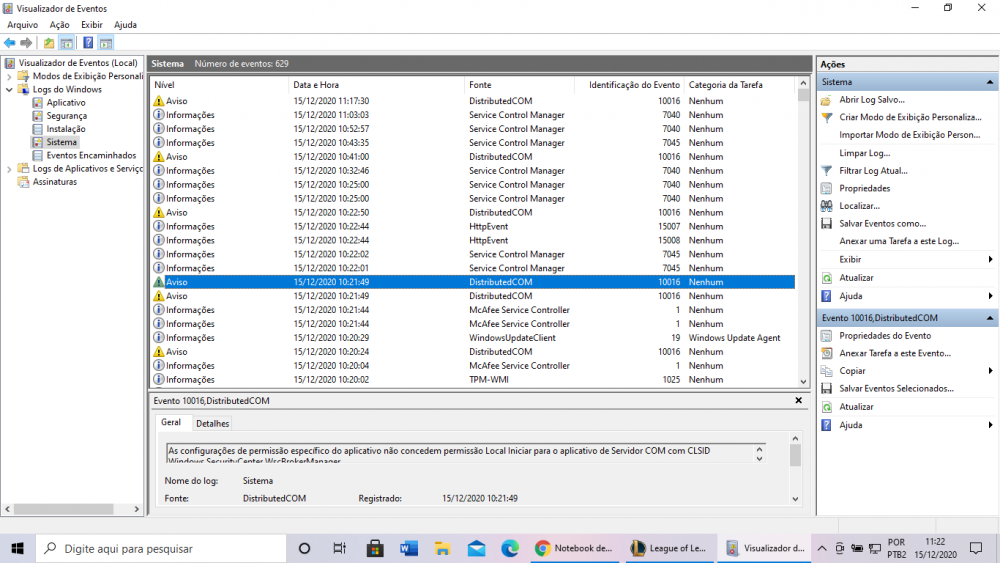Click the Localizar binoculars icon
This screenshot has width=1000, height=563.
pyautogui.click(x=826, y=206)
